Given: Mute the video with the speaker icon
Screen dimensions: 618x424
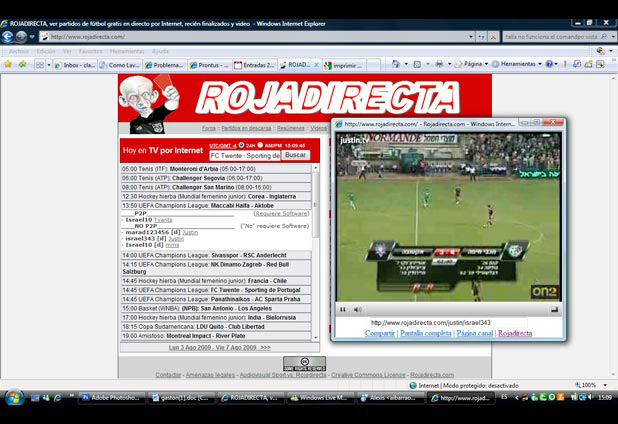Looking at the screenshot, I should point(357,310).
